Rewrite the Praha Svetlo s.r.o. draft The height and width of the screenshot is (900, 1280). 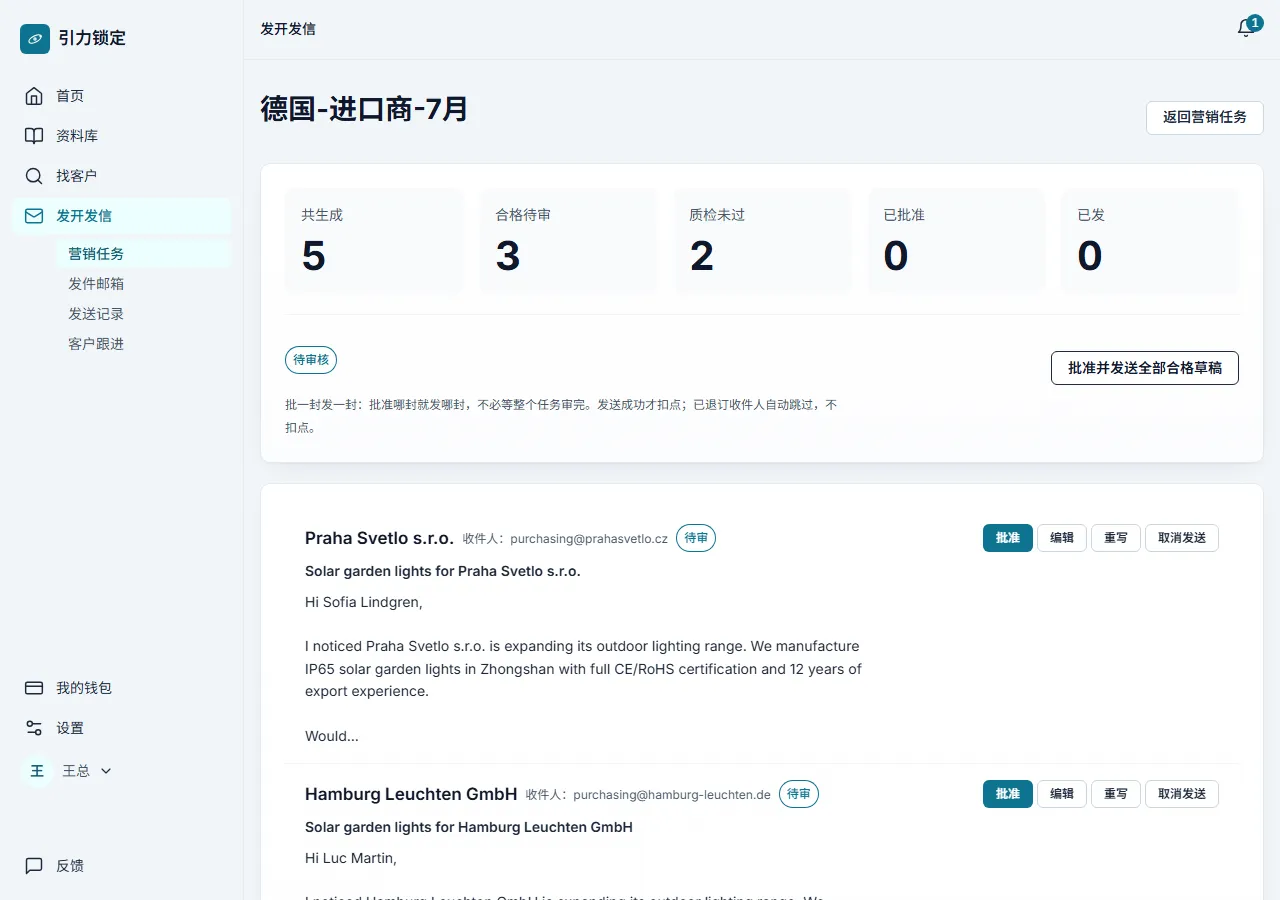[1116, 538]
